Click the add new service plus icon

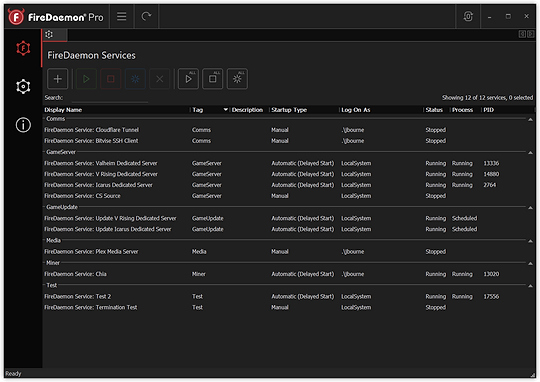click(x=58, y=79)
